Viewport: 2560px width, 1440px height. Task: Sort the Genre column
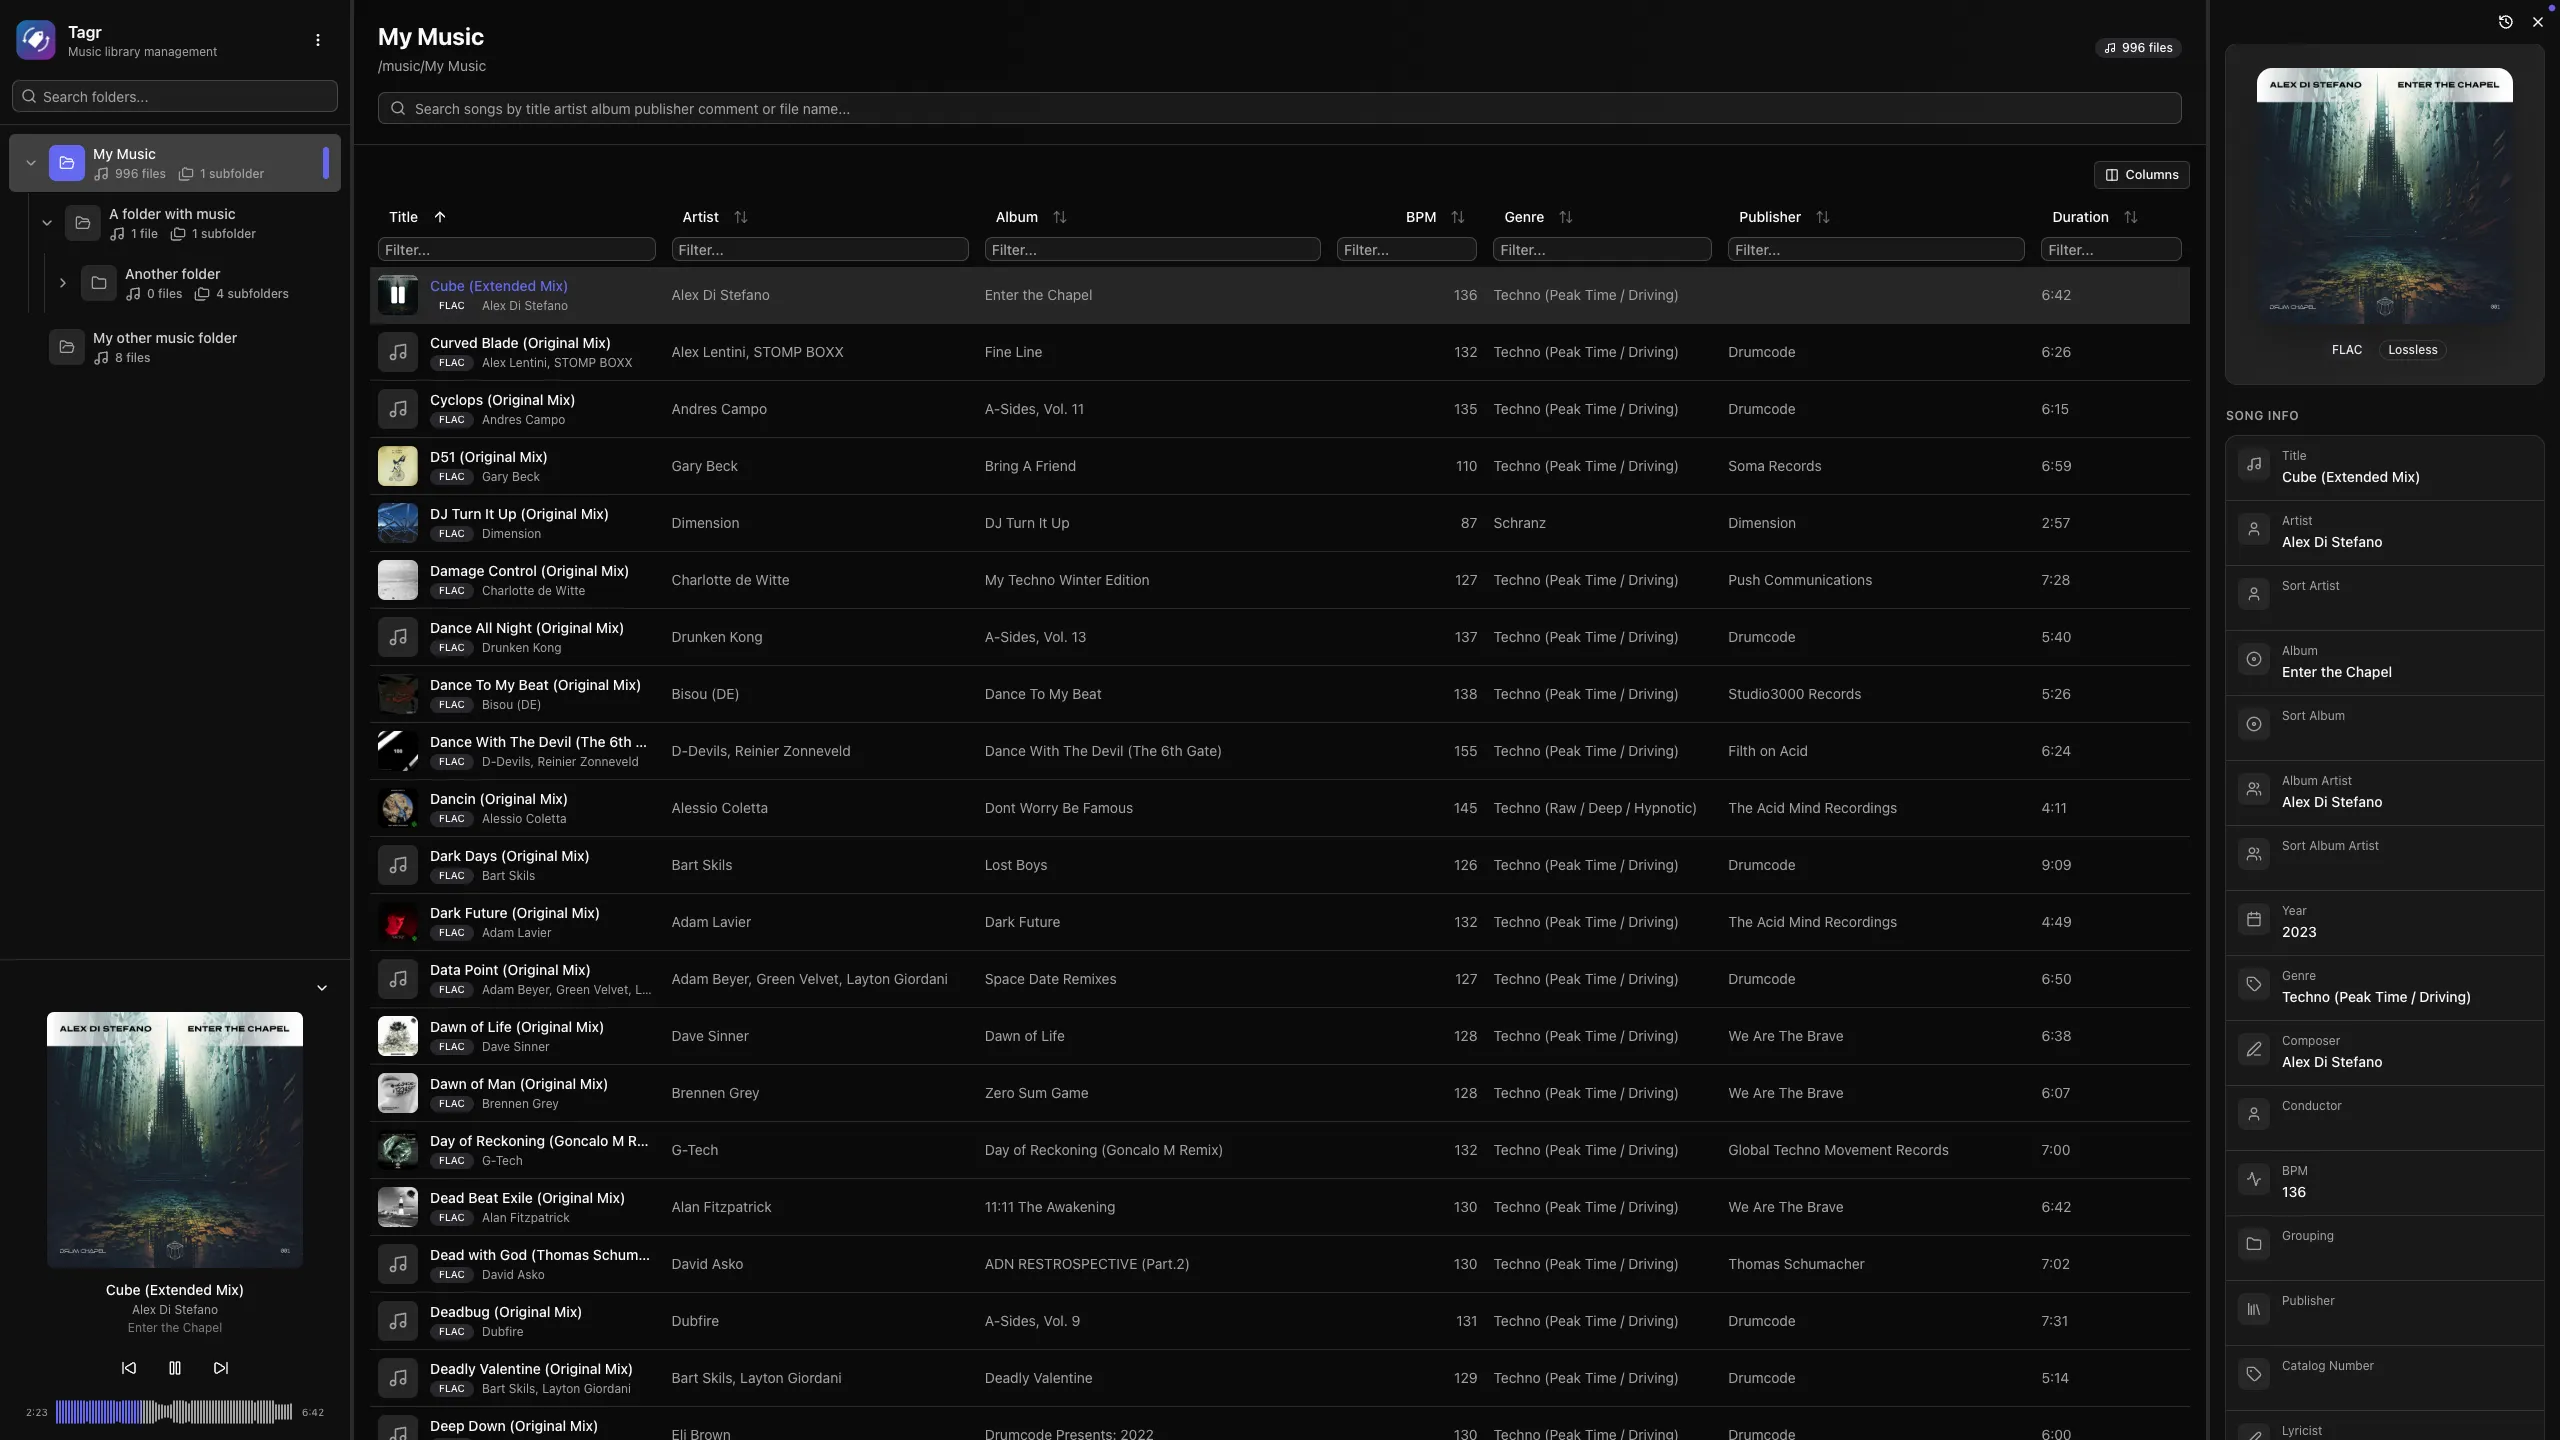tap(1566, 217)
